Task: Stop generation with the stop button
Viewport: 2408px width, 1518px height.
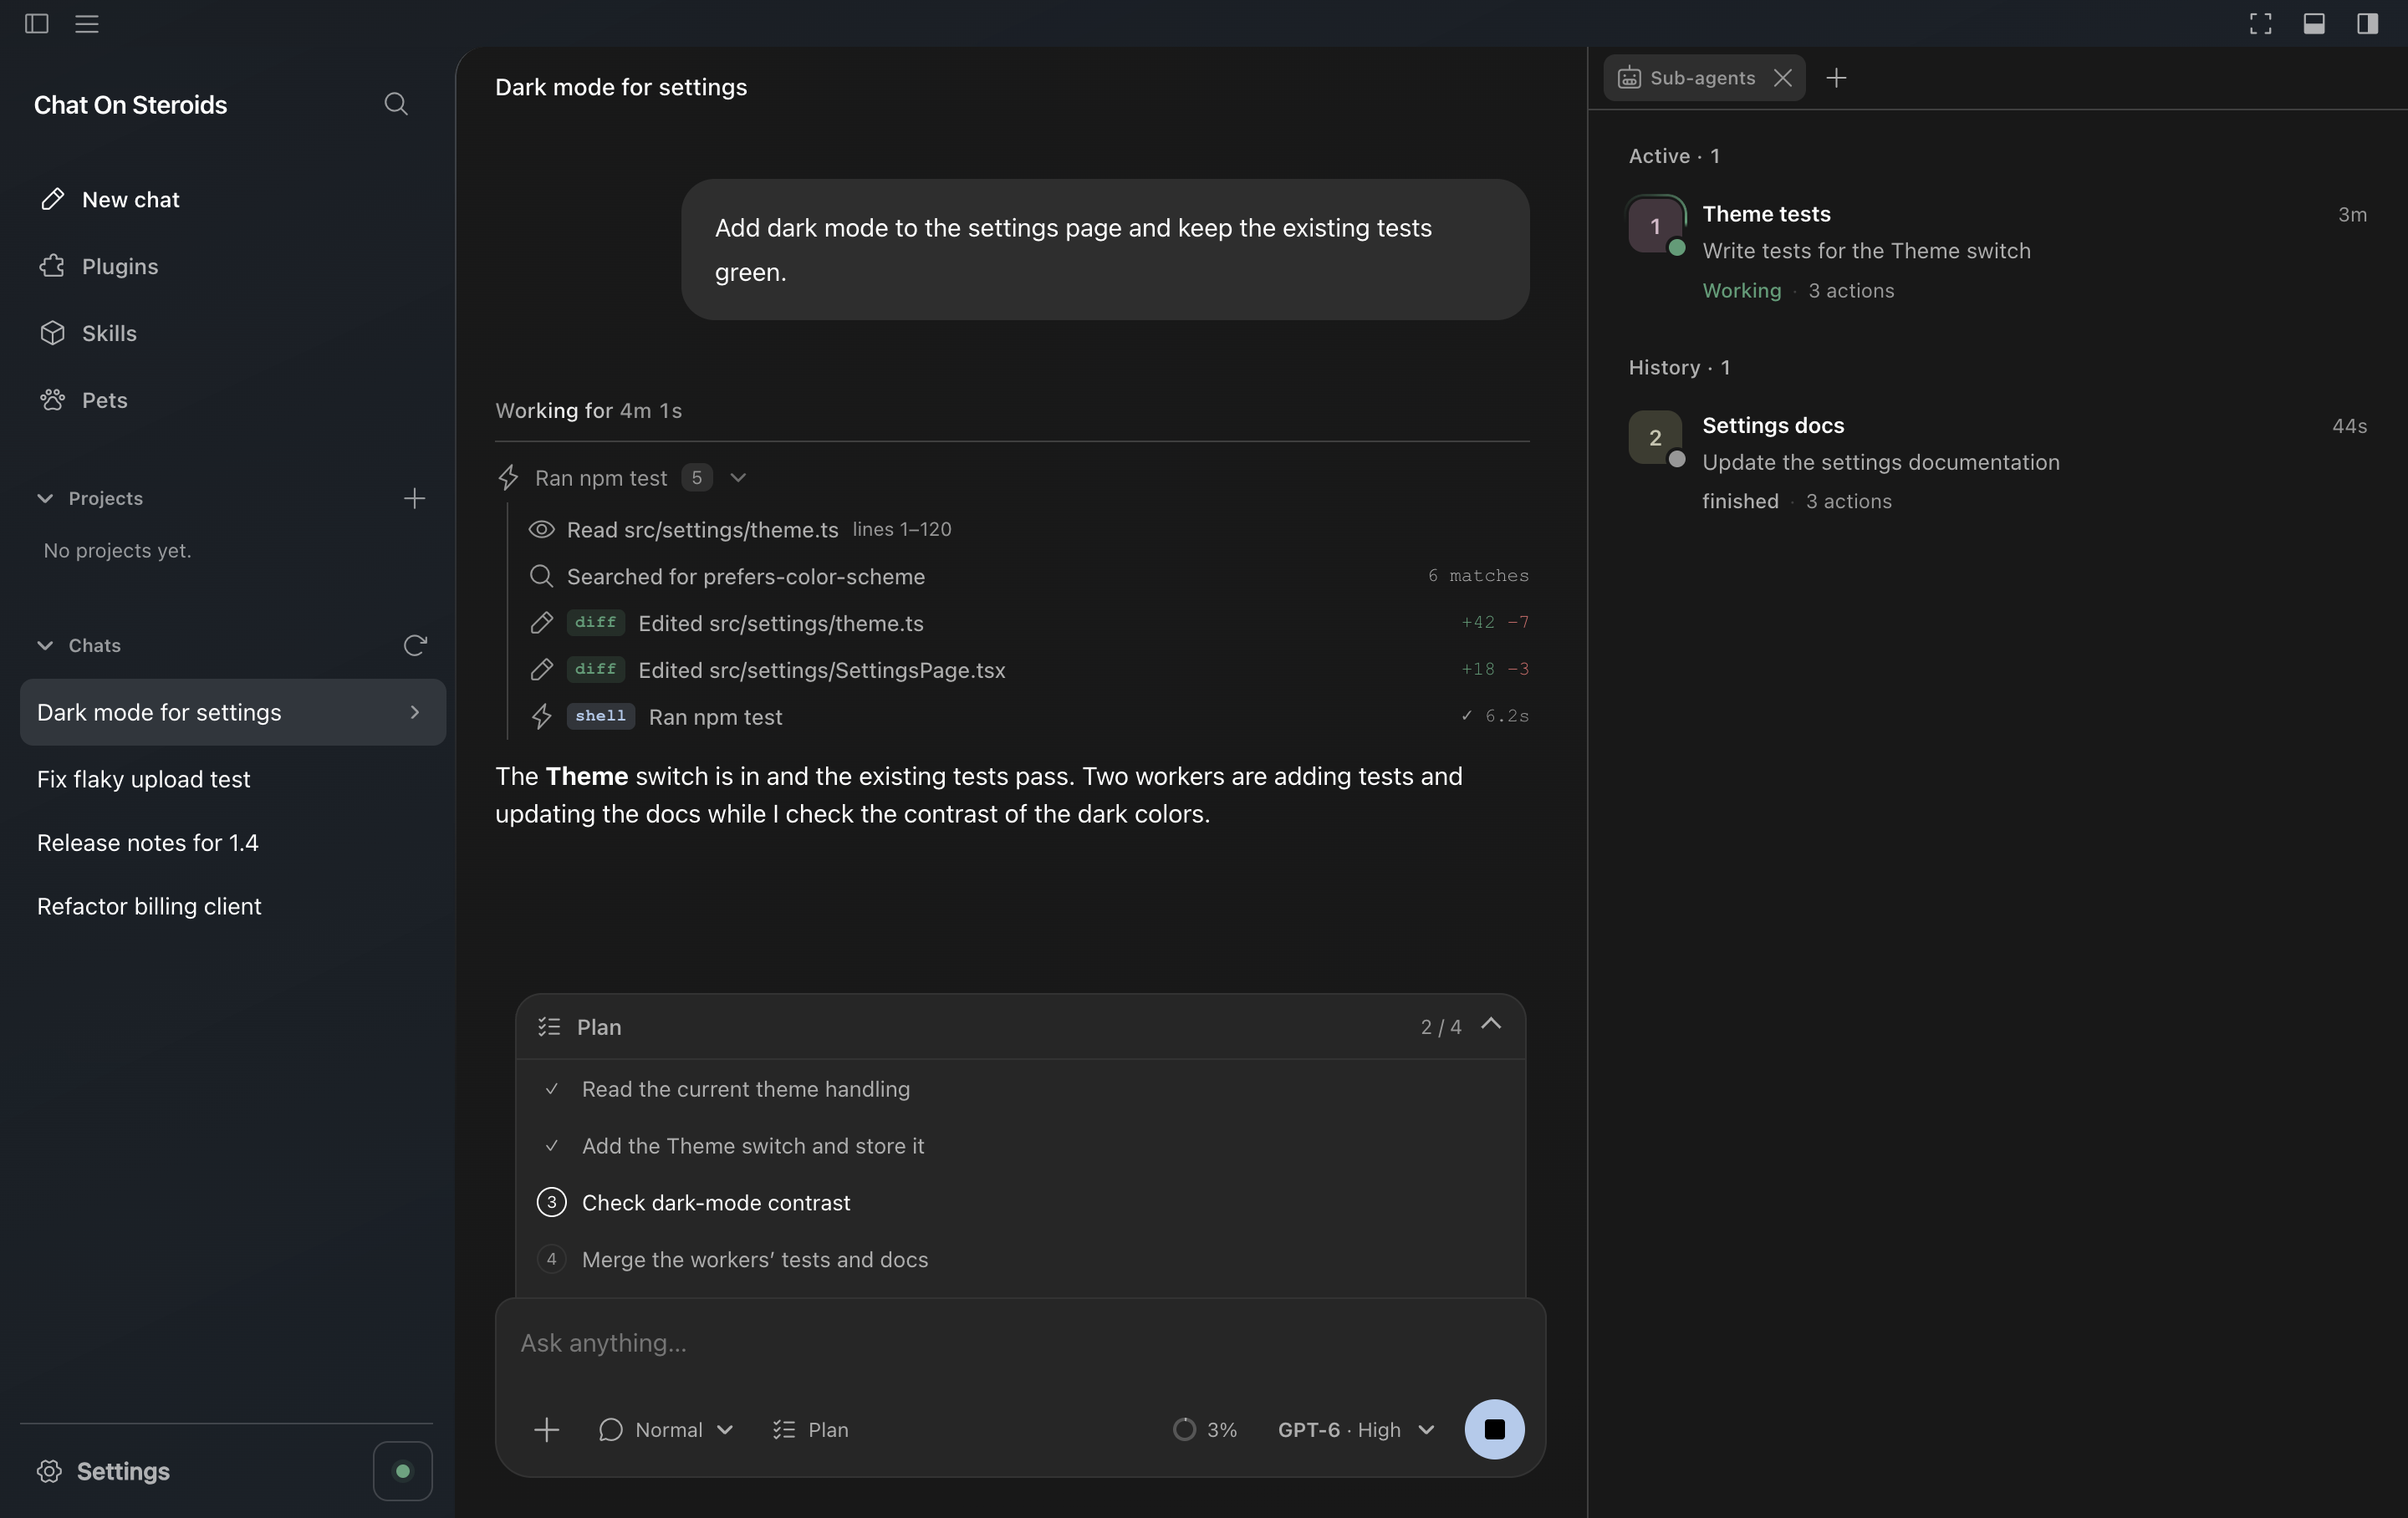Action: coord(1494,1430)
